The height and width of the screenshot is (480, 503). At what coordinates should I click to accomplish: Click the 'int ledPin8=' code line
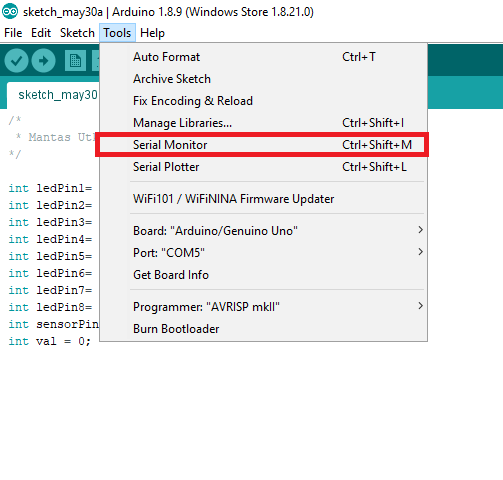click(50, 307)
